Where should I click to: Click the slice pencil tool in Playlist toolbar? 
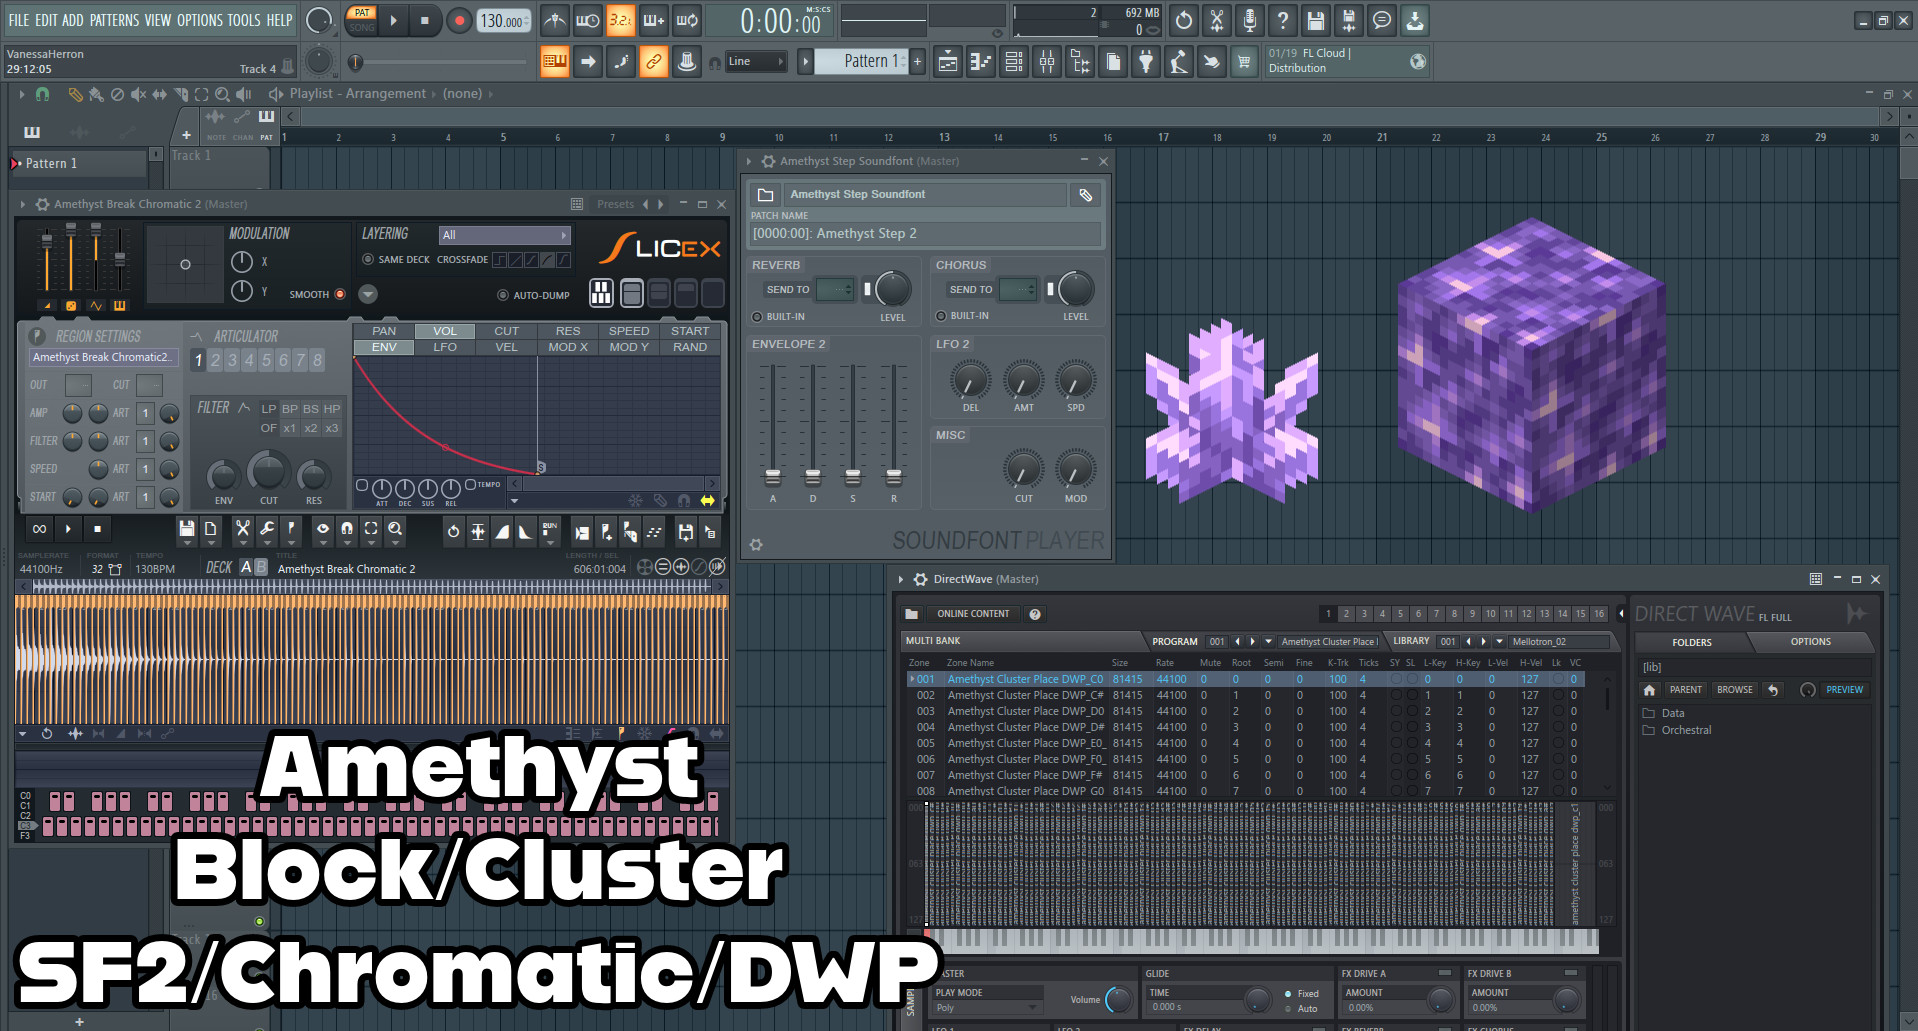[x=75, y=94]
